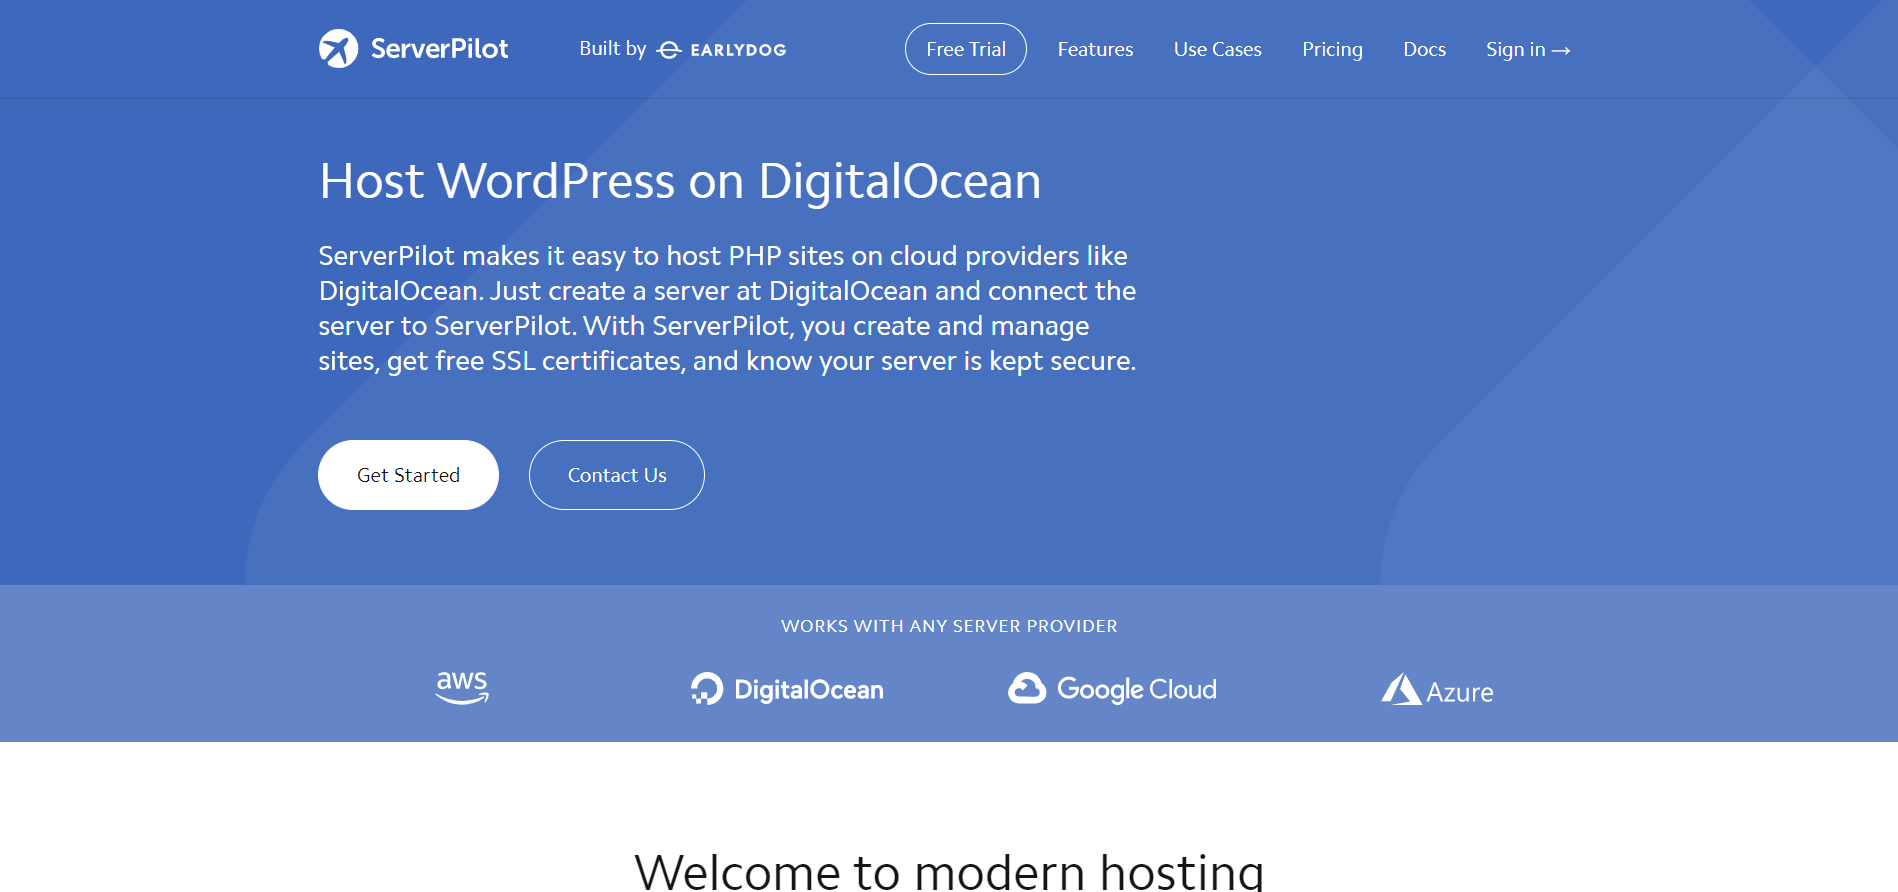Click the "Host WordPress on DigitalOcean" heading
Screen dimensions: 1898x892
click(680, 181)
